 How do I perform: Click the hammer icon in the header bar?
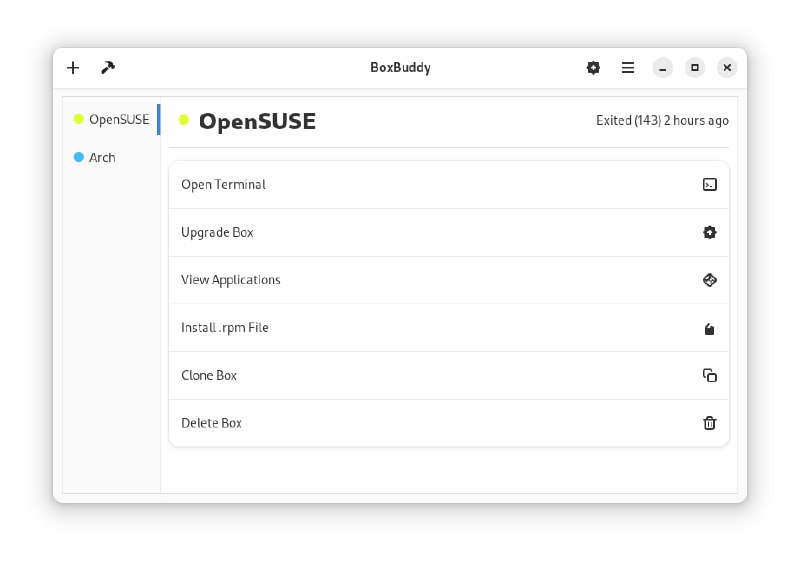tap(108, 68)
